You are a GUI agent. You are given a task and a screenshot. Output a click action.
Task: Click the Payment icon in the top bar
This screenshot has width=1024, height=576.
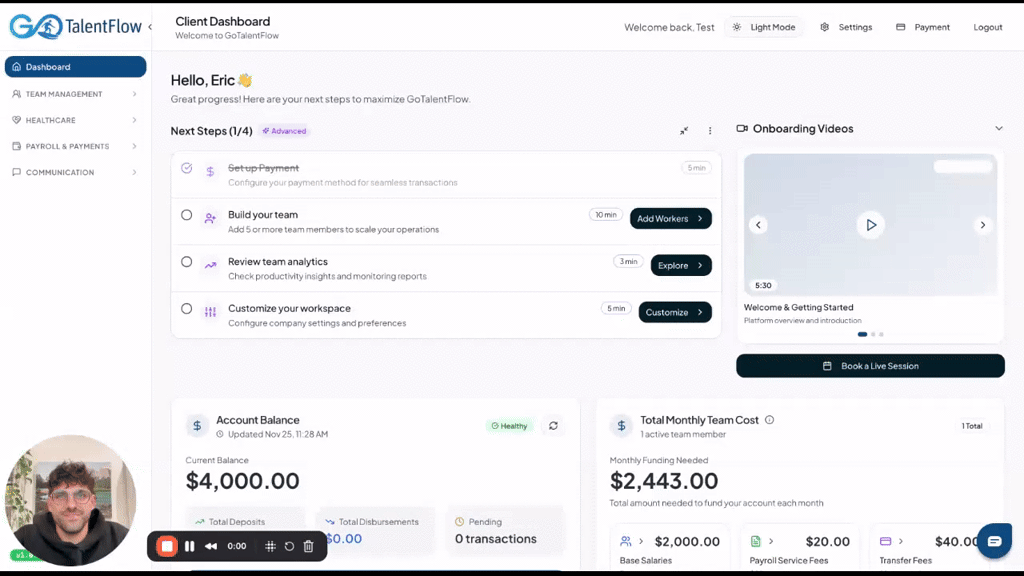pos(900,27)
